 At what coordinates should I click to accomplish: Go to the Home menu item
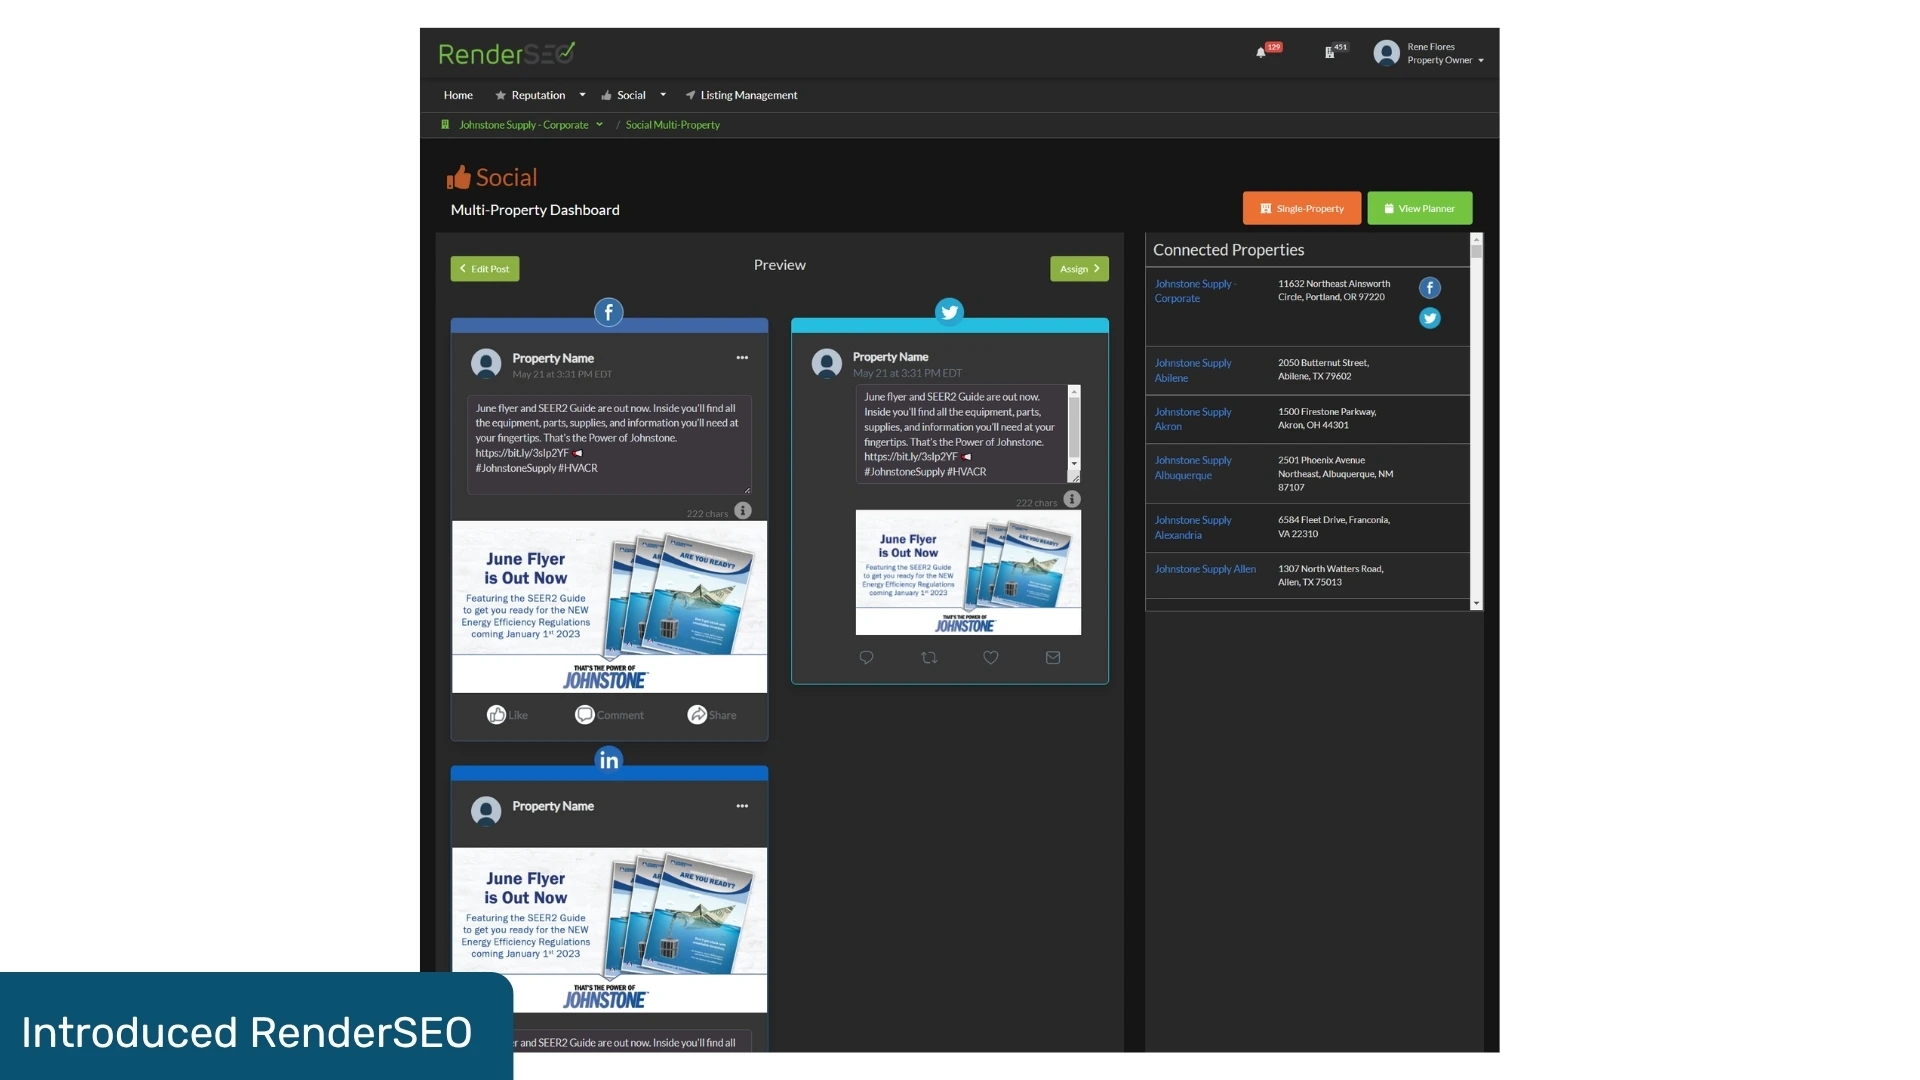(x=458, y=96)
